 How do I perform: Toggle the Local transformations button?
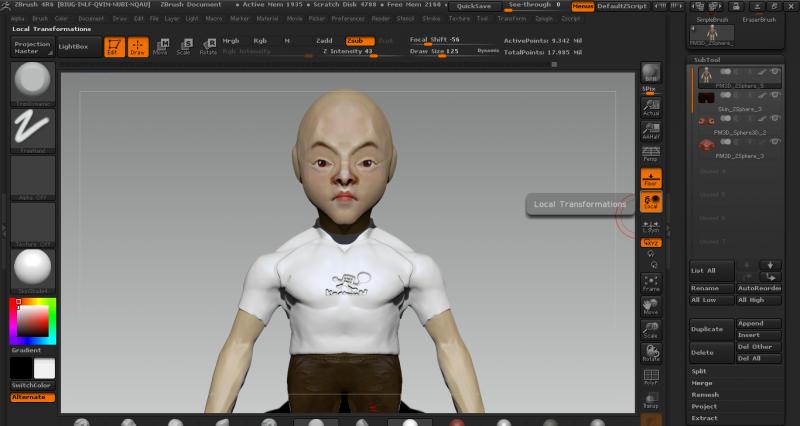point(651,202)
